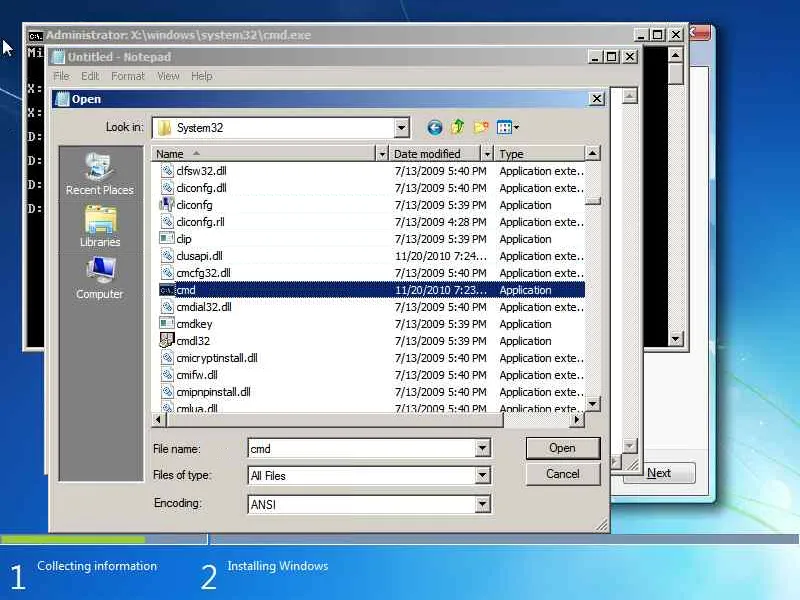Screen dimensions: 800x600
Task: Click file list horizontal scroll right arrow
Action: coord(577,419)
